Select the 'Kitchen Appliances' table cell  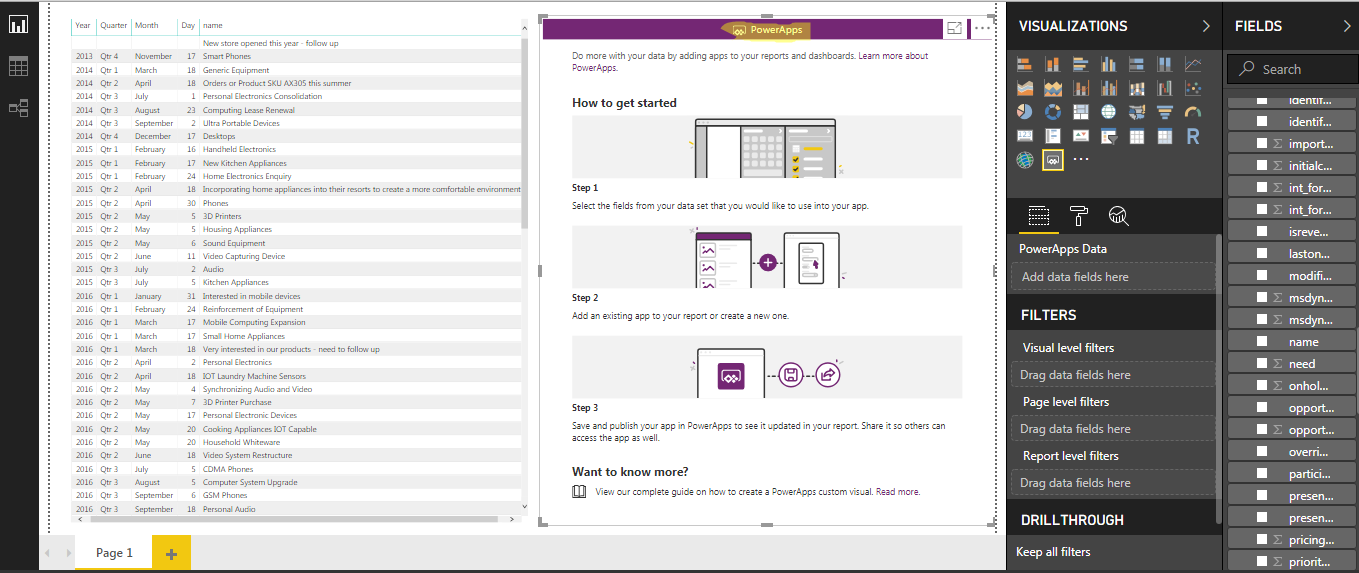pos(236,283)
